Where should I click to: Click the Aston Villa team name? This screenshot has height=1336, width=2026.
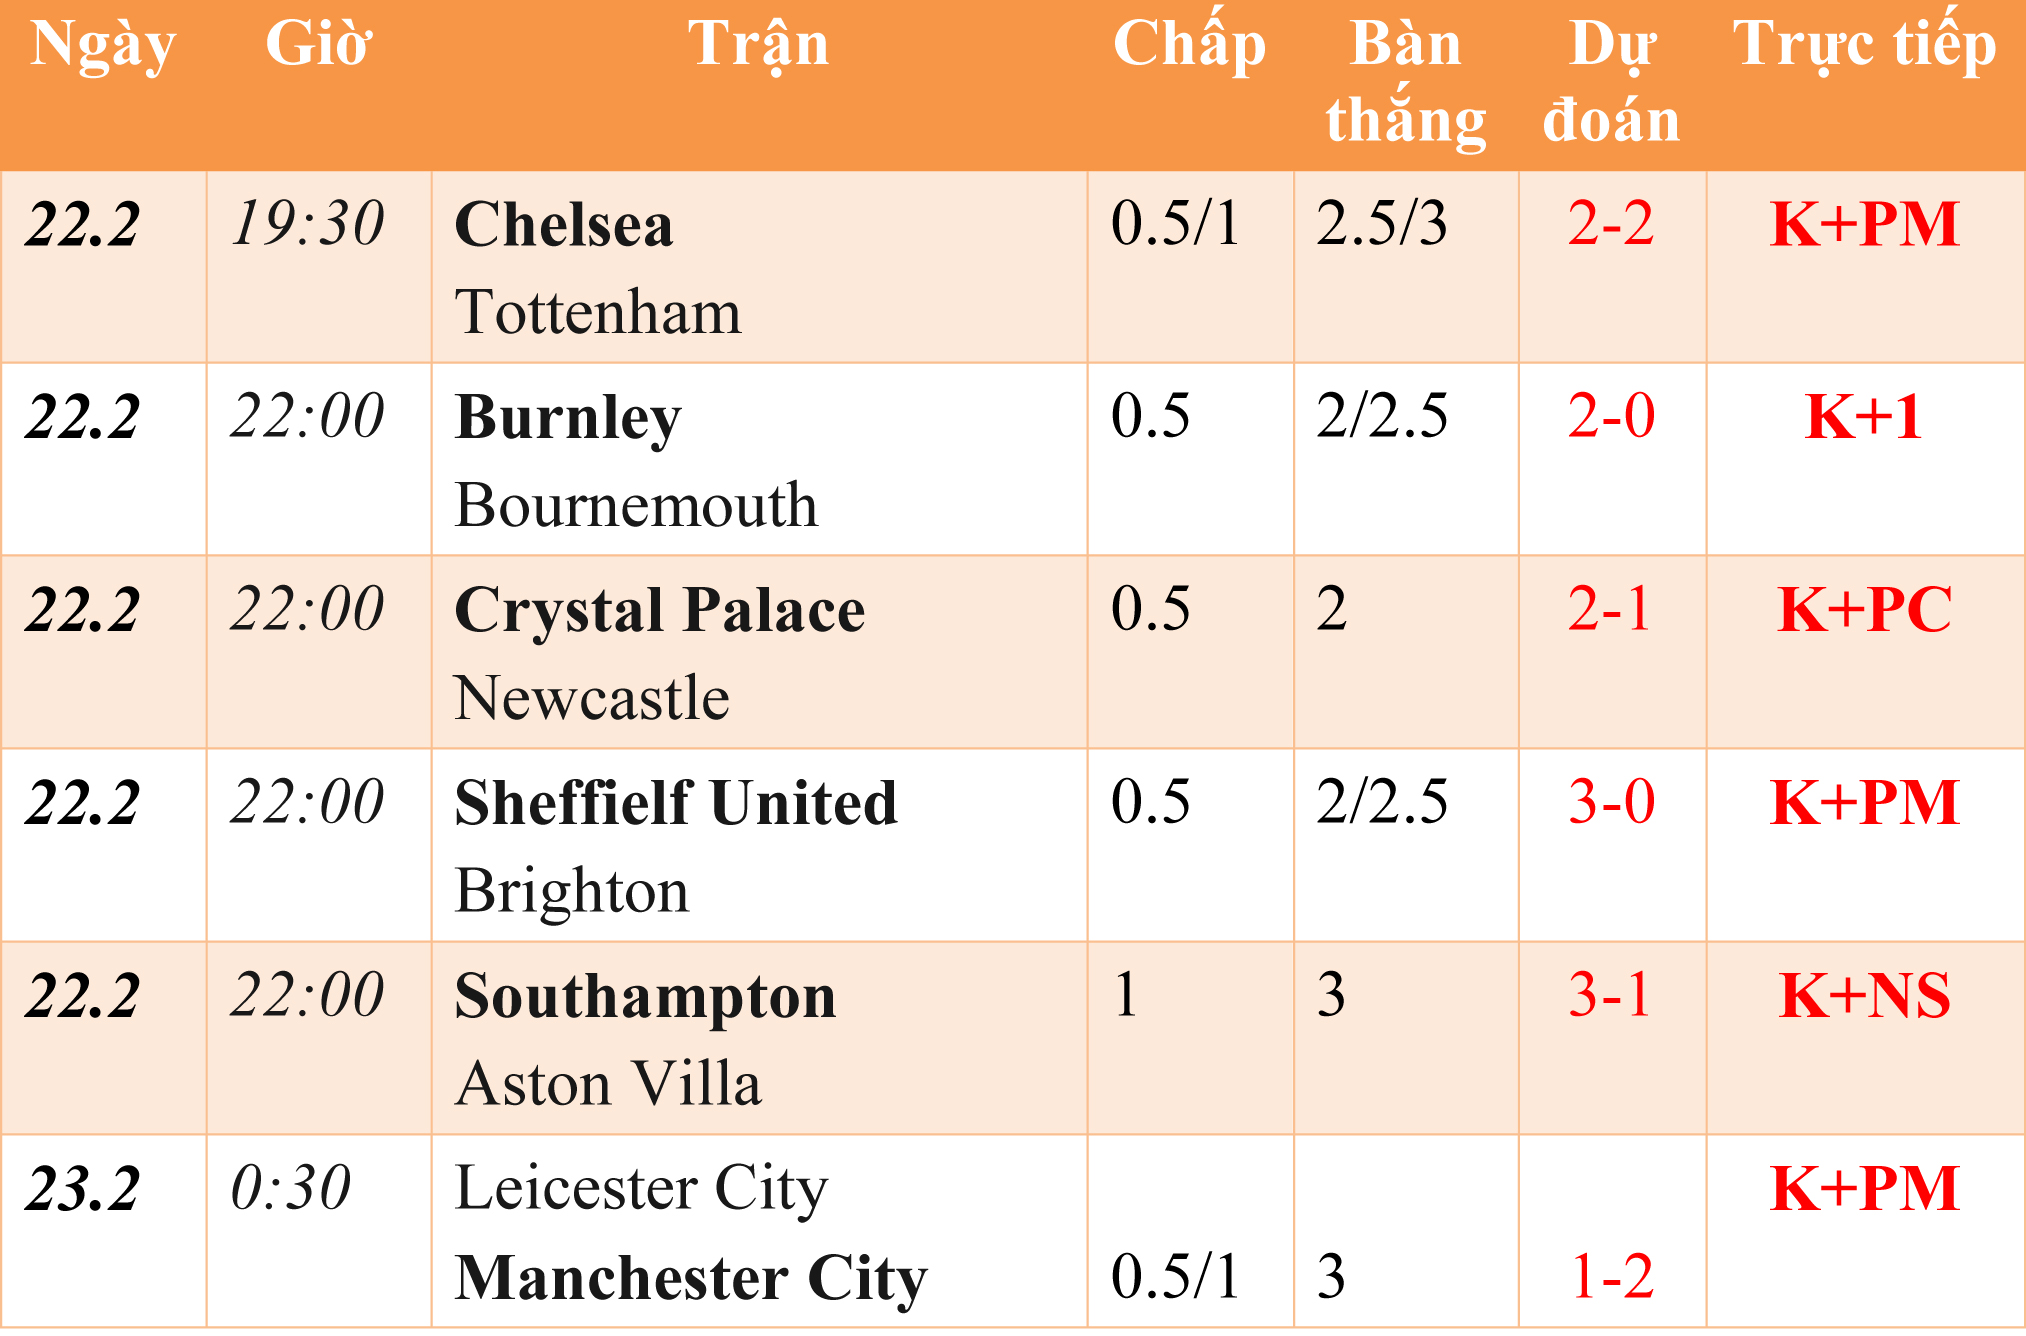pyautogui.click(x=608, y=1085)
